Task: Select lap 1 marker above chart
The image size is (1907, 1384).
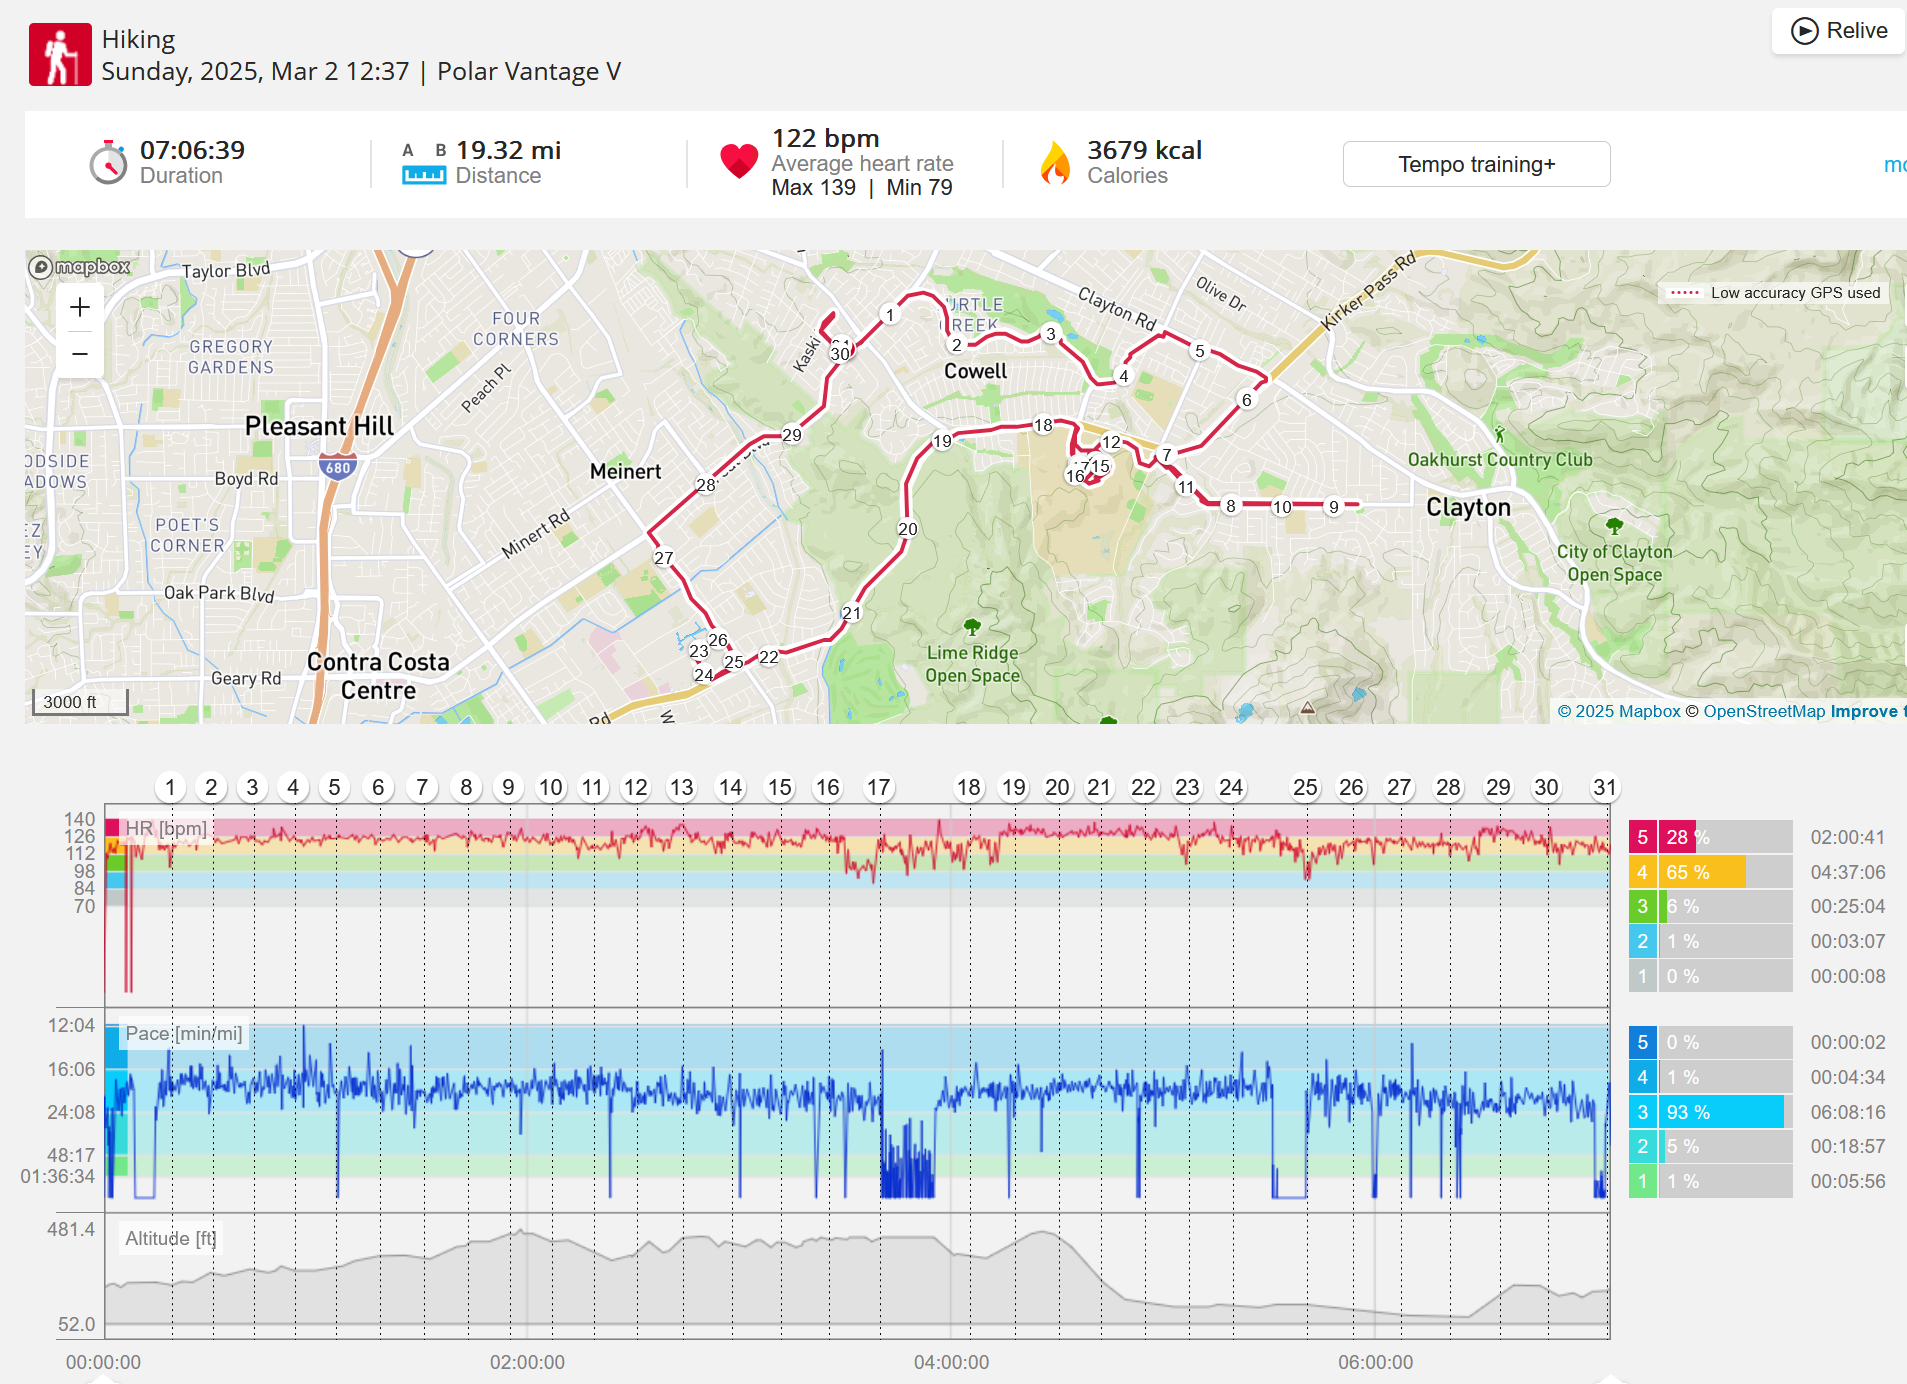Action: tap(170, 787)
